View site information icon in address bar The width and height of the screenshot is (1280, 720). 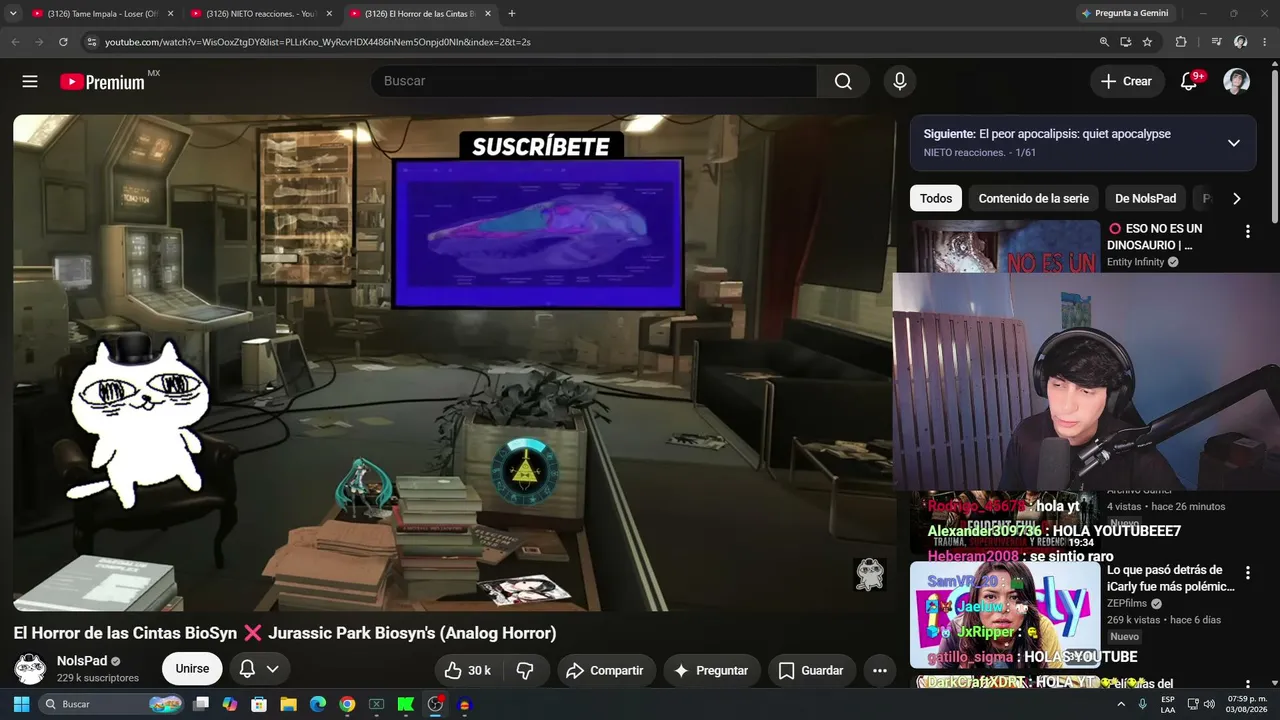coord(91,42)
